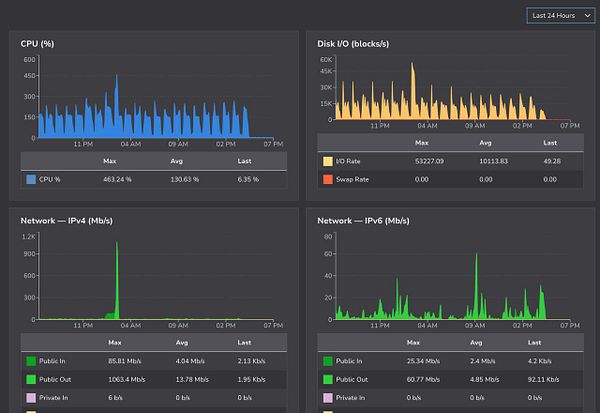
Task: Click the I/O Rate last value 49.28
Action: 552,161
